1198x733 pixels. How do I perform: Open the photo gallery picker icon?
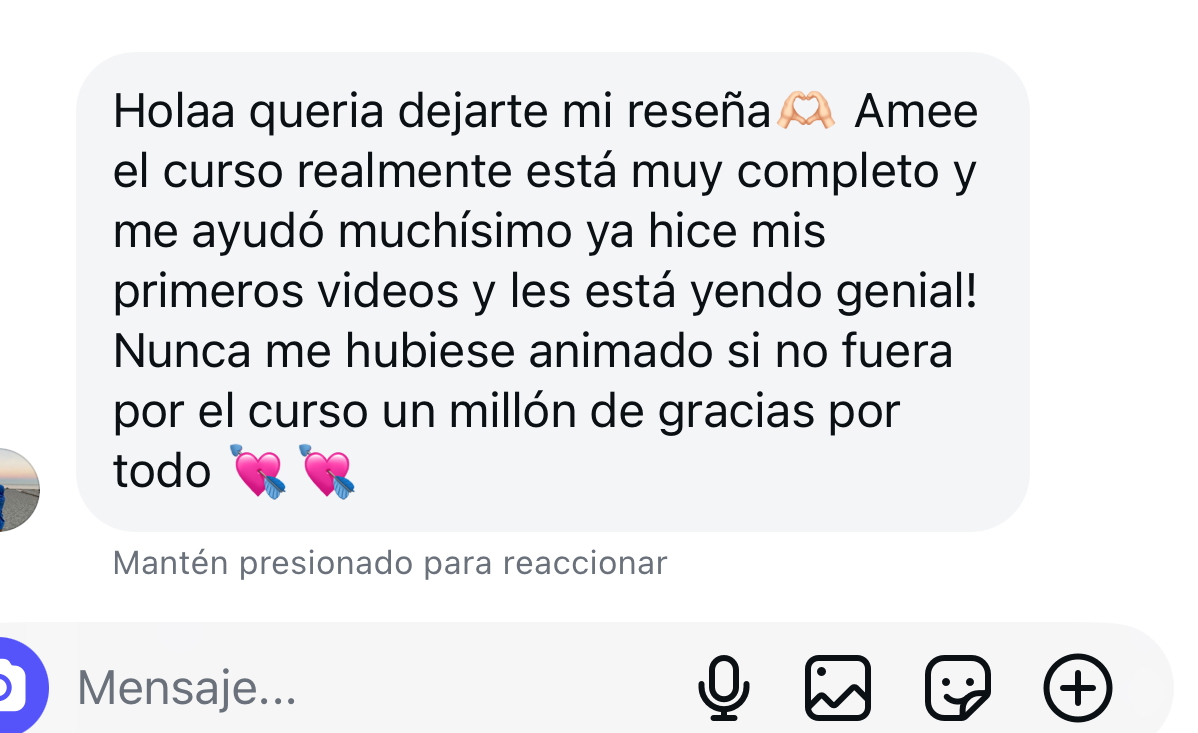tap(838, 688)
